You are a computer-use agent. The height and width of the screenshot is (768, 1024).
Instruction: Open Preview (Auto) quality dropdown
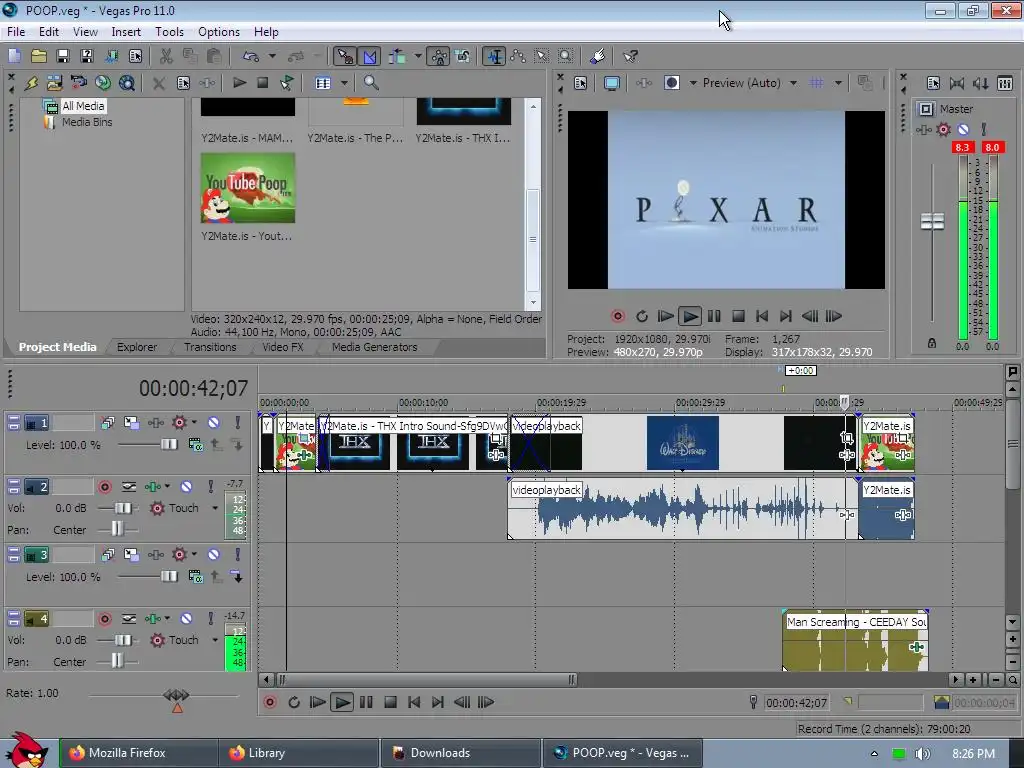coord(793,83)
